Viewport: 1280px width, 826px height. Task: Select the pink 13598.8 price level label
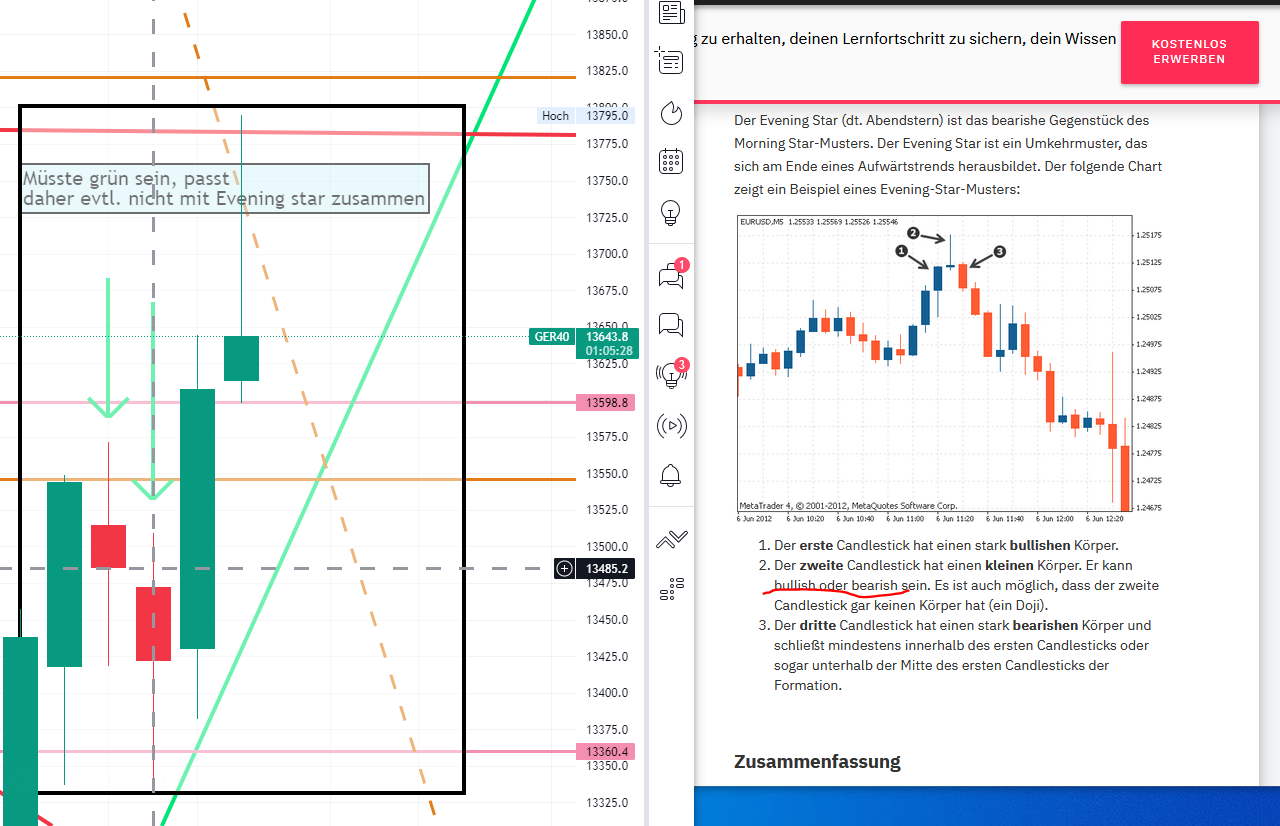[604, 403]
